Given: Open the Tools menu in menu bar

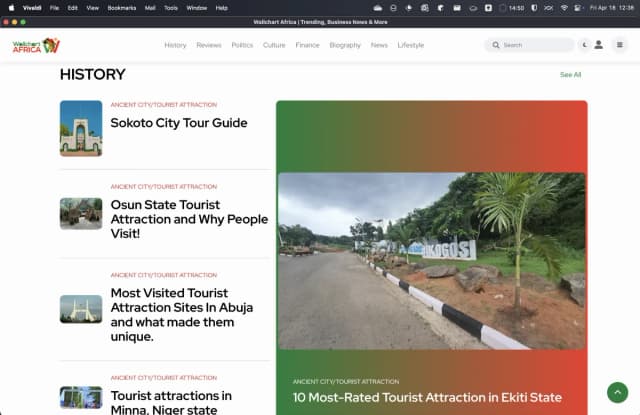Looking at the screenshot, I should click(x=171, y=7).
